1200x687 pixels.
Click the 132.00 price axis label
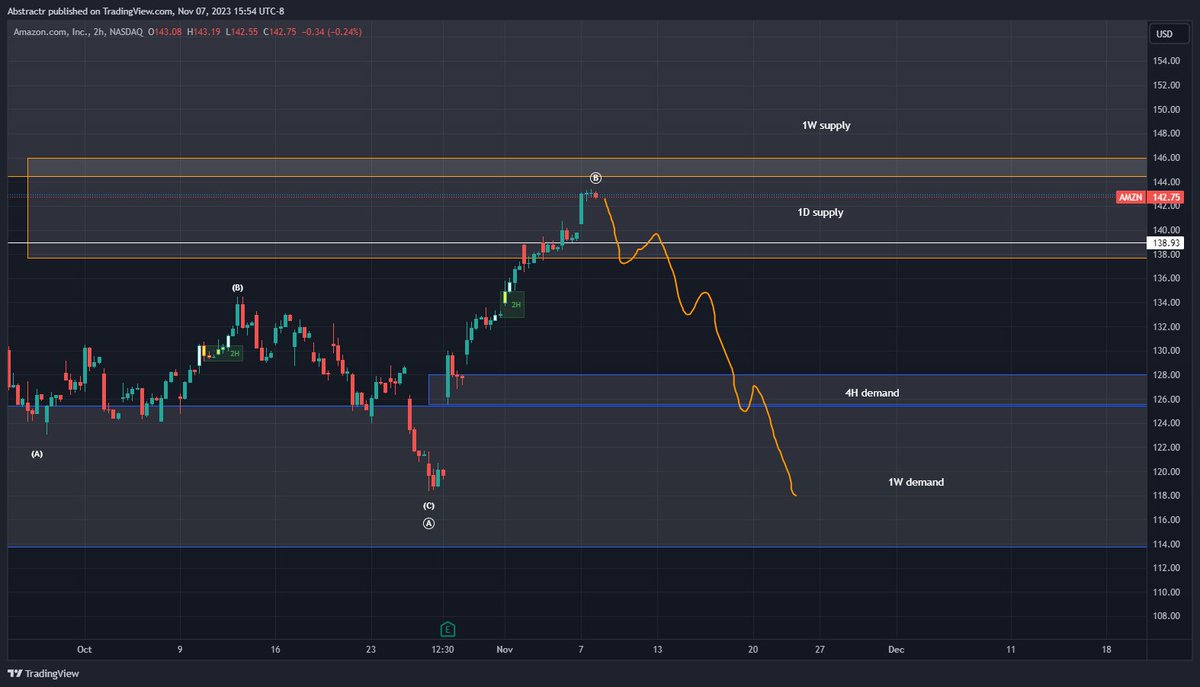click(1166, 327)
